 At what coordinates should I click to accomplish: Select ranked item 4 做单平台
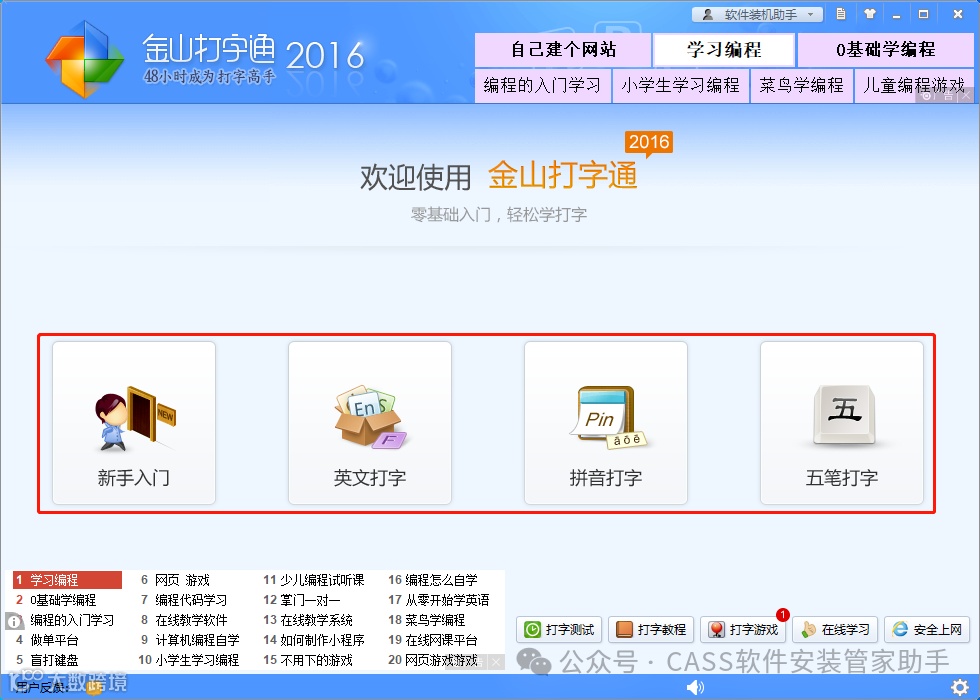48,640
